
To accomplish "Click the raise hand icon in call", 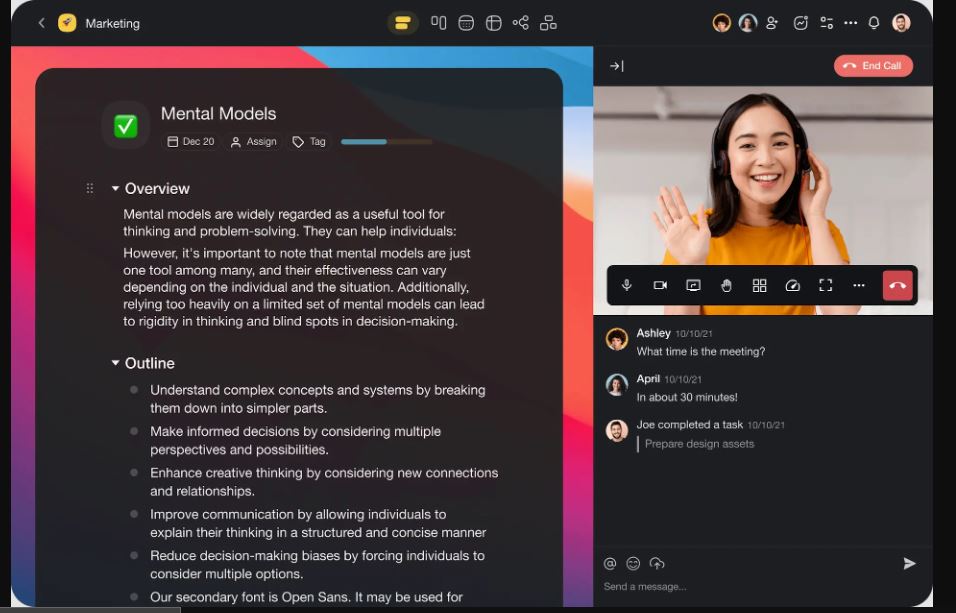I will pos(727,286).
